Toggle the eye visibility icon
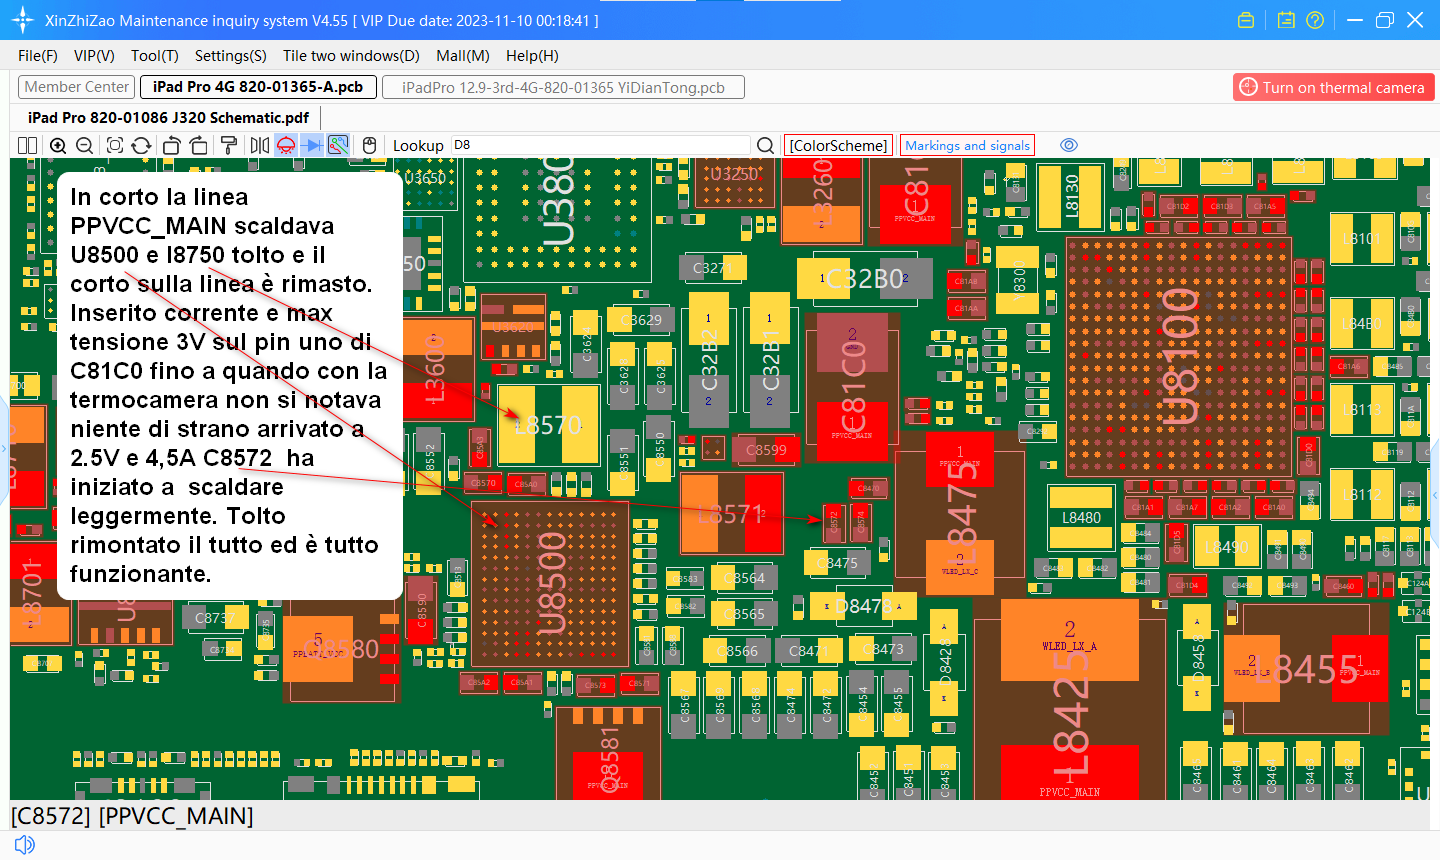 (1069, 145)
